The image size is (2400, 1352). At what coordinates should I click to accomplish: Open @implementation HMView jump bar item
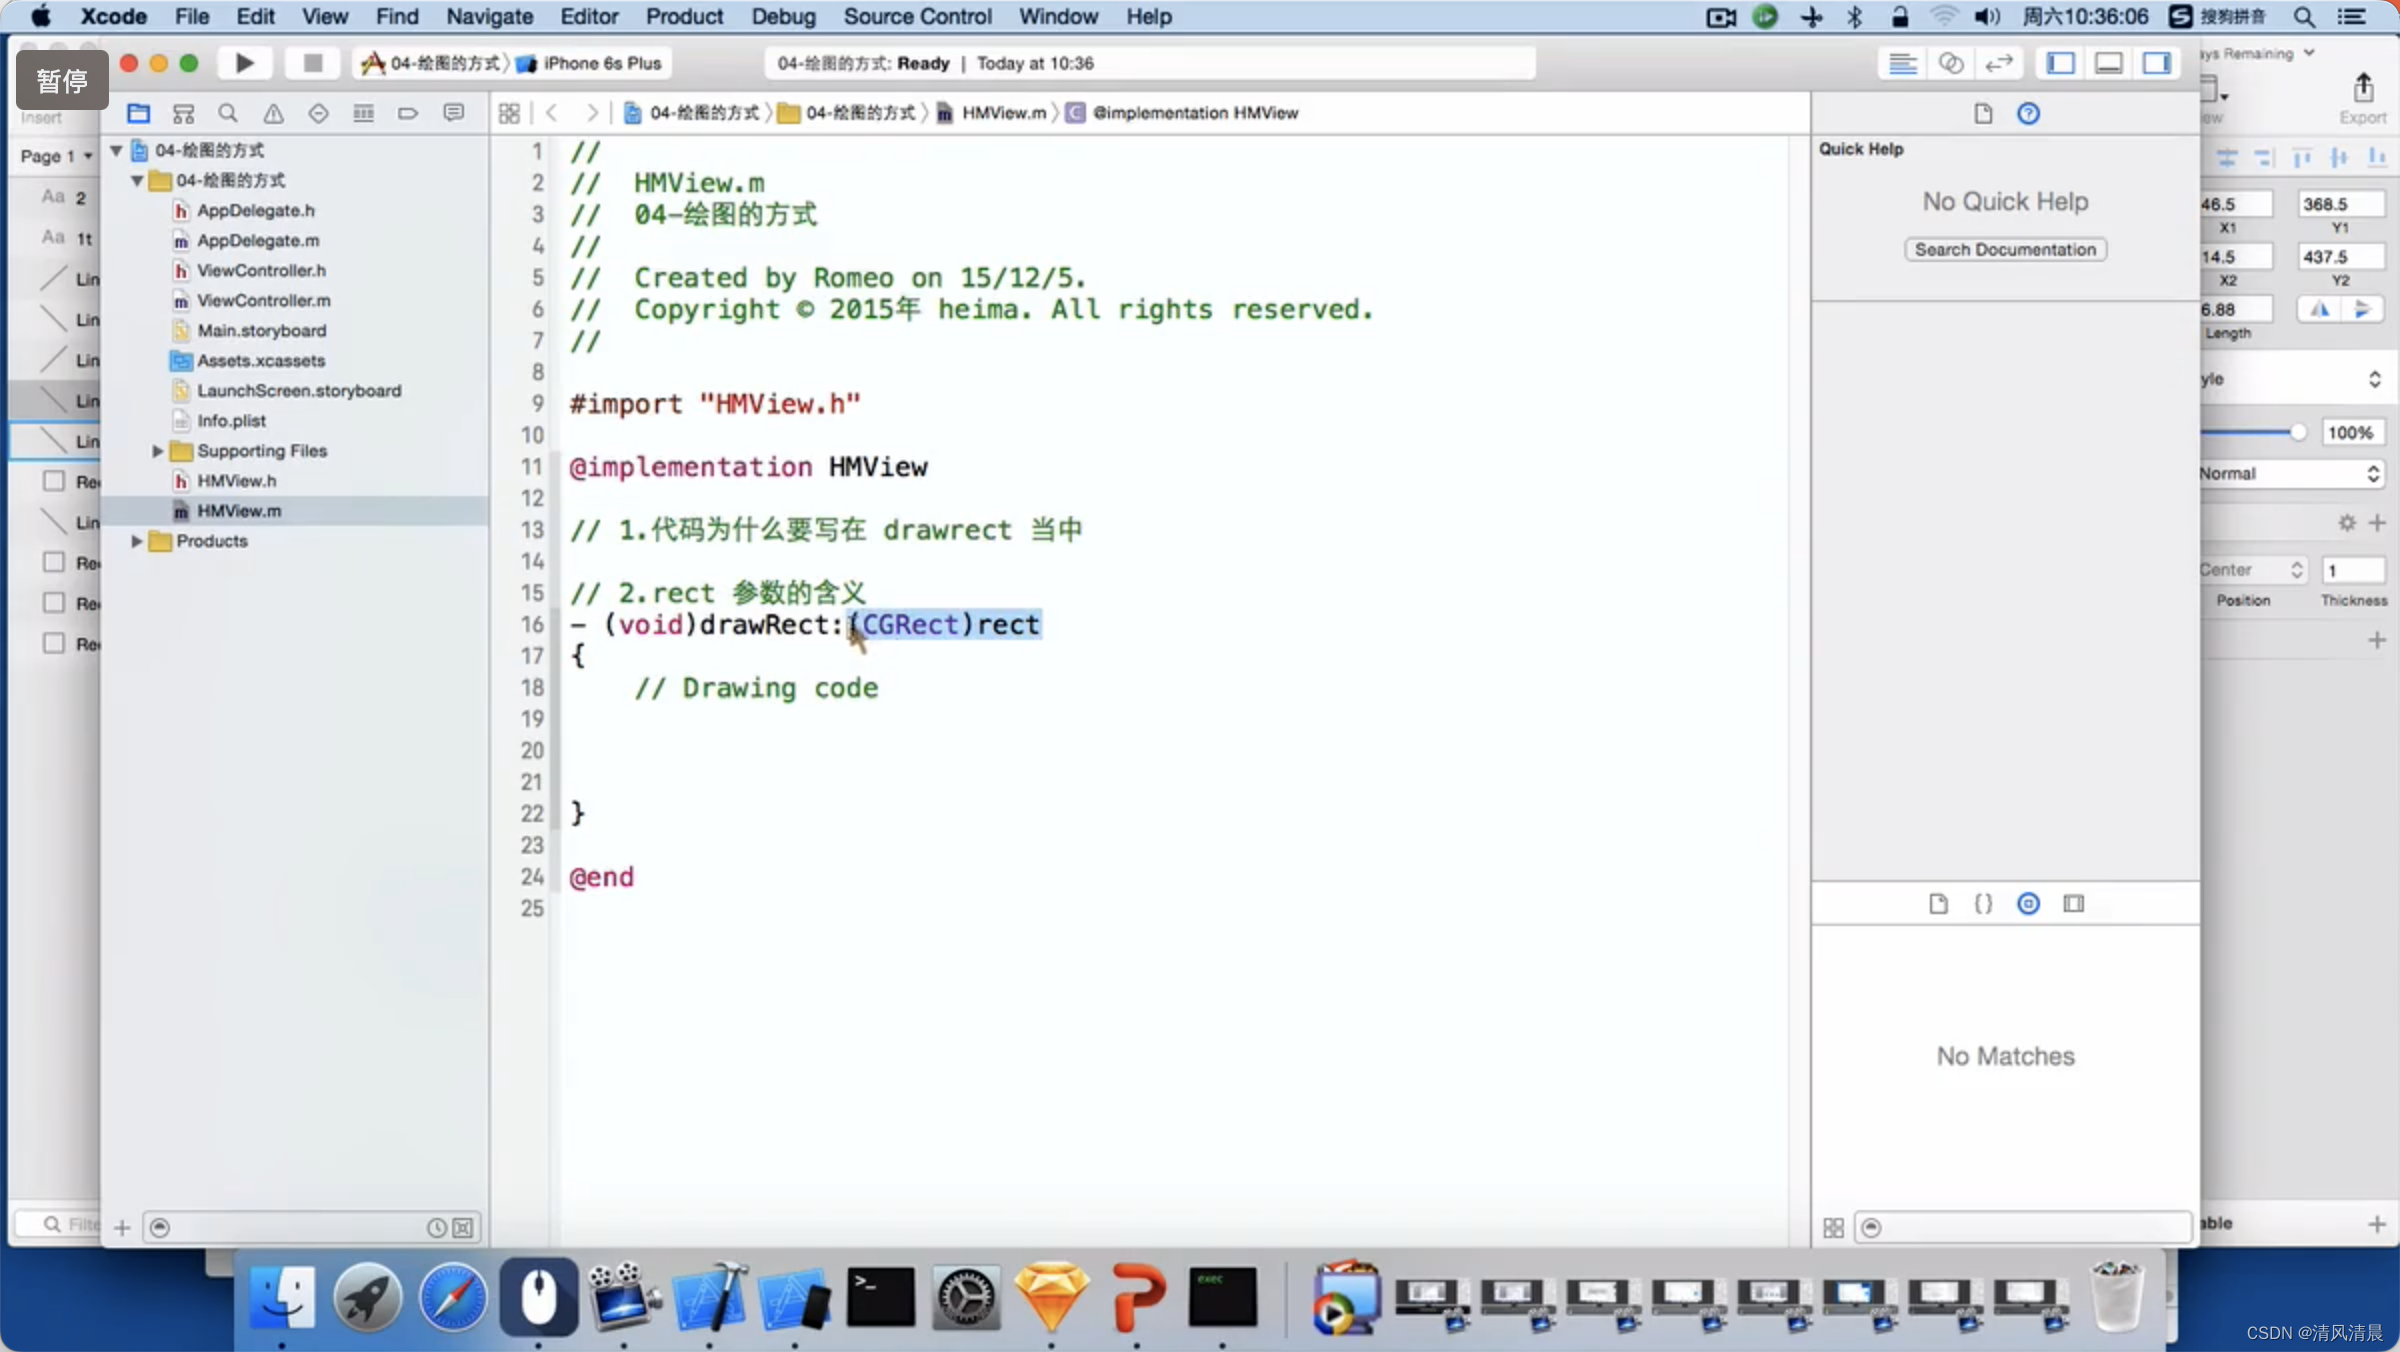pos(1183,113)
